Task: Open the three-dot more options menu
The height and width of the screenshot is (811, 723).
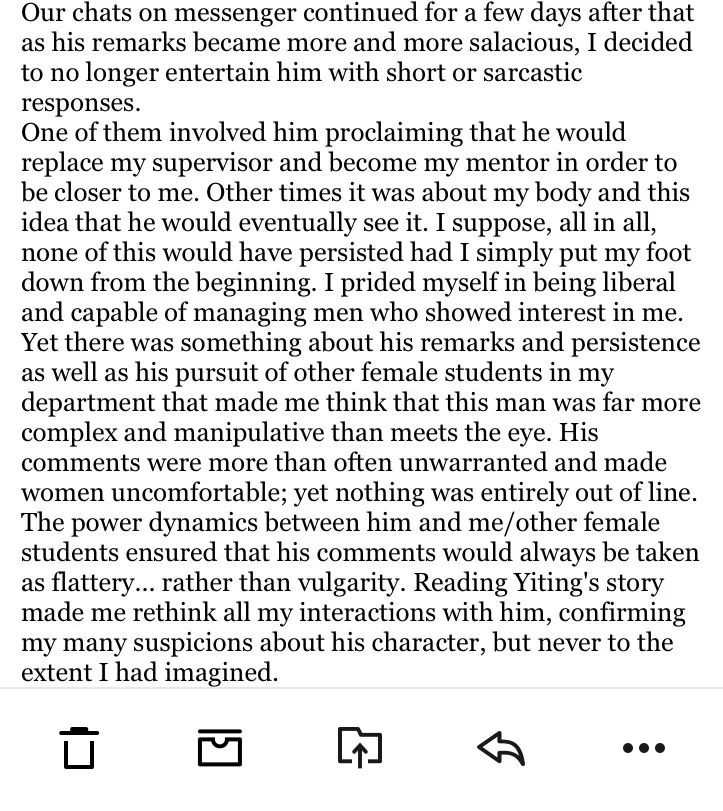Action: pyautogui.click(x=644, y=748)
